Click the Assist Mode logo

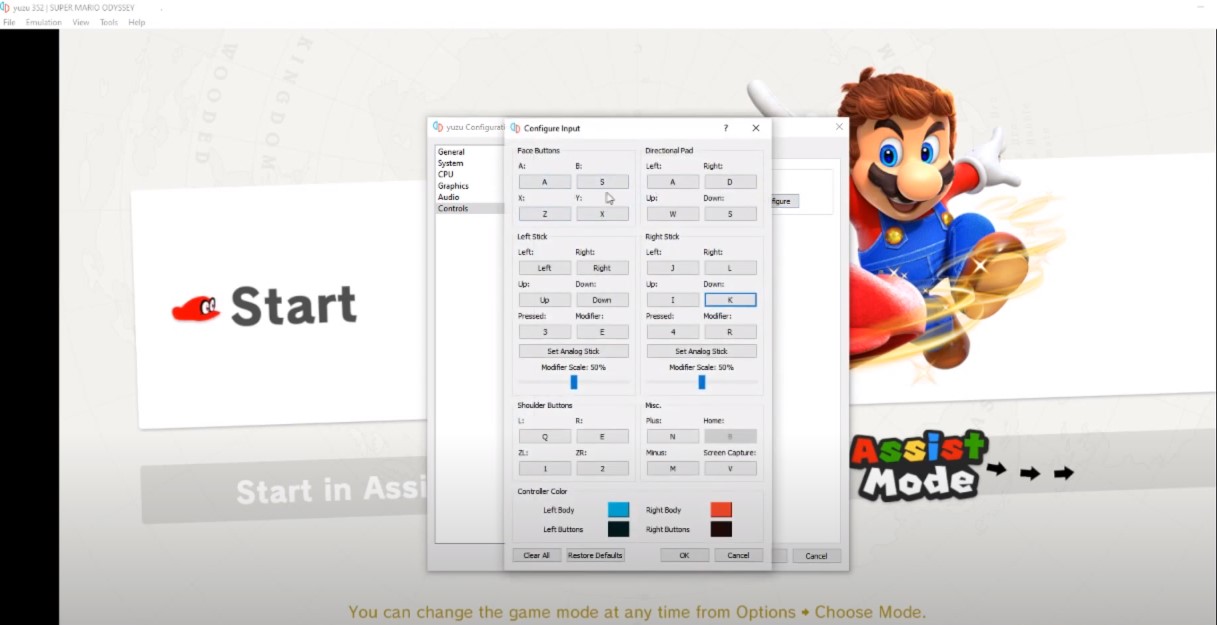click(918, 467)
